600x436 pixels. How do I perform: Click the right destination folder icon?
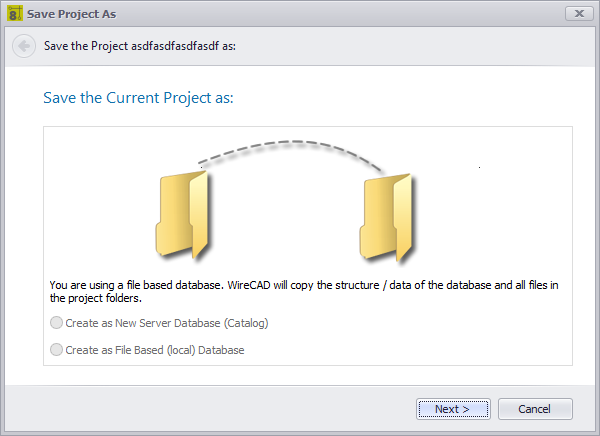coord(386,217)
